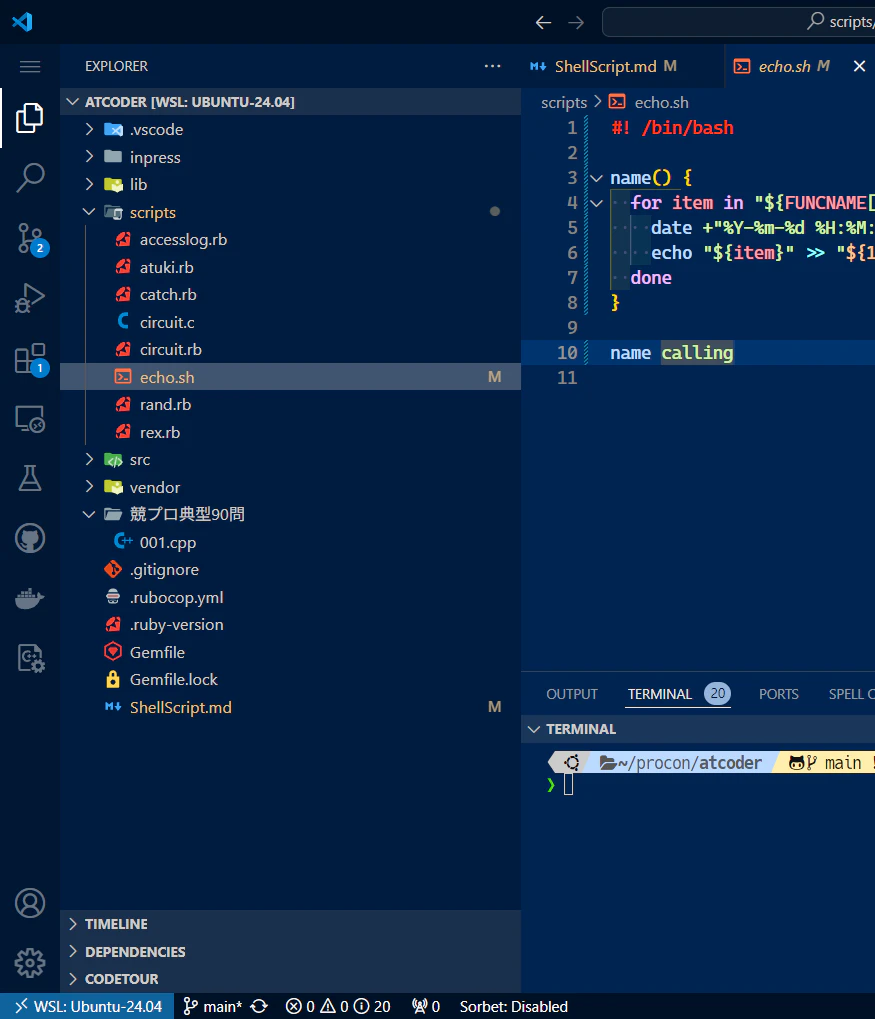The image size is (875, 1019).
Task: Expand the .vscode folder
Action: 291,129
